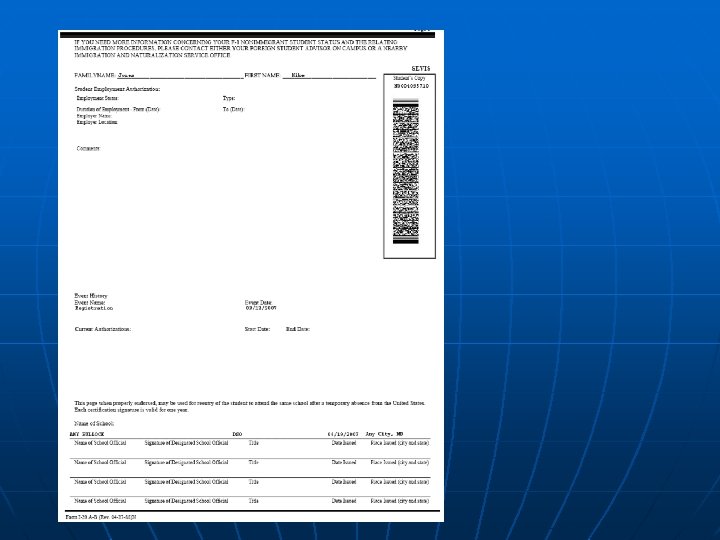Click the family name value "Jones"

[x=126, y=75]
